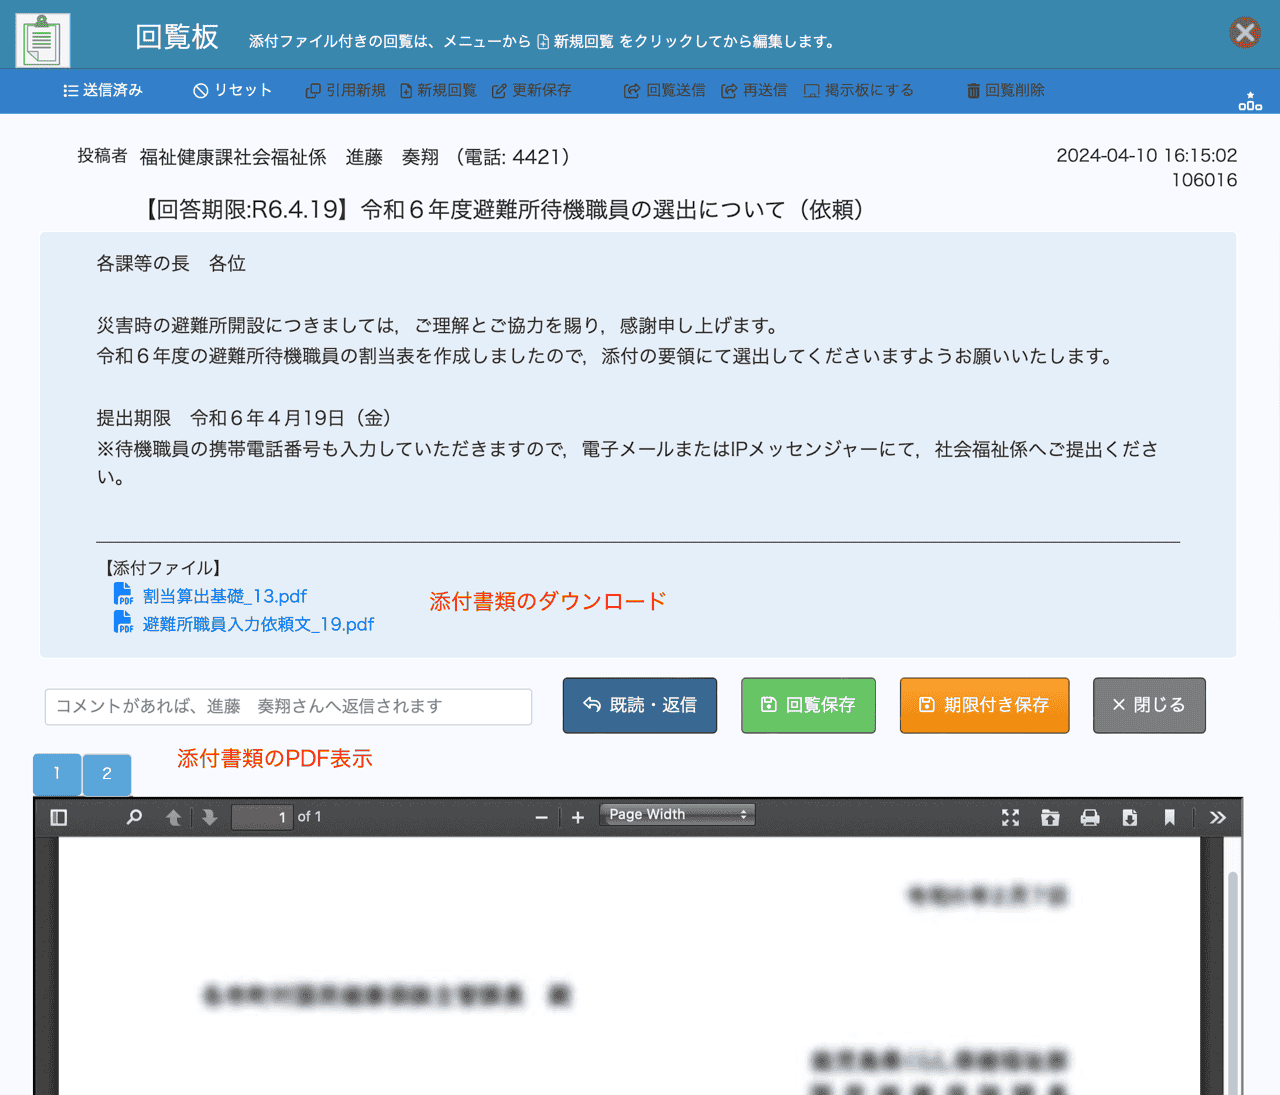Click the PDF bookmark current view icon

[x=1169, y=818]
